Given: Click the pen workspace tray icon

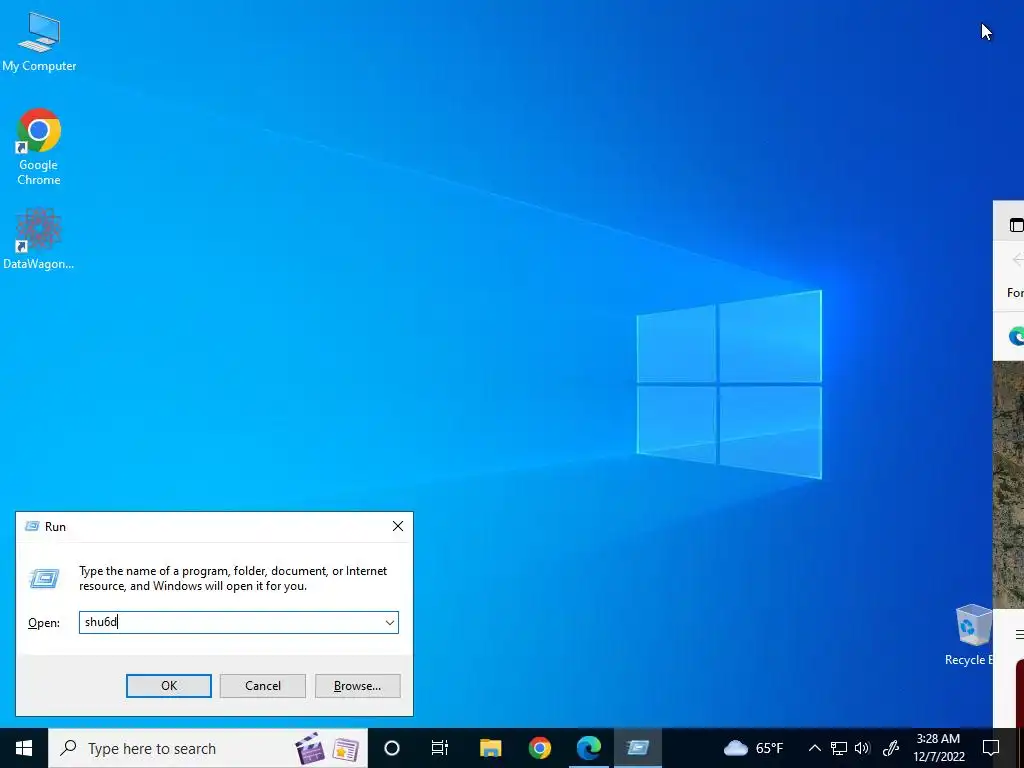Looking at the screenshot, I should (891, 748).
